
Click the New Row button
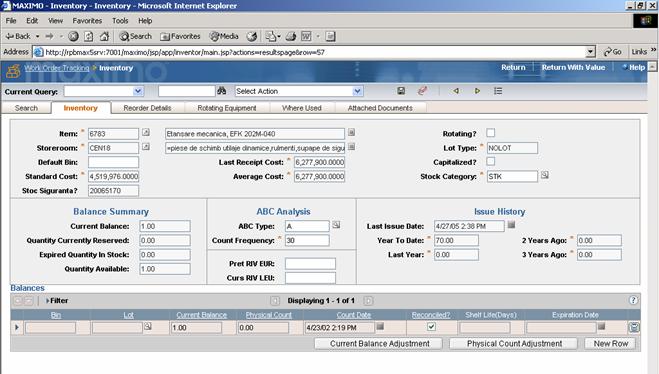coord(611,343)
